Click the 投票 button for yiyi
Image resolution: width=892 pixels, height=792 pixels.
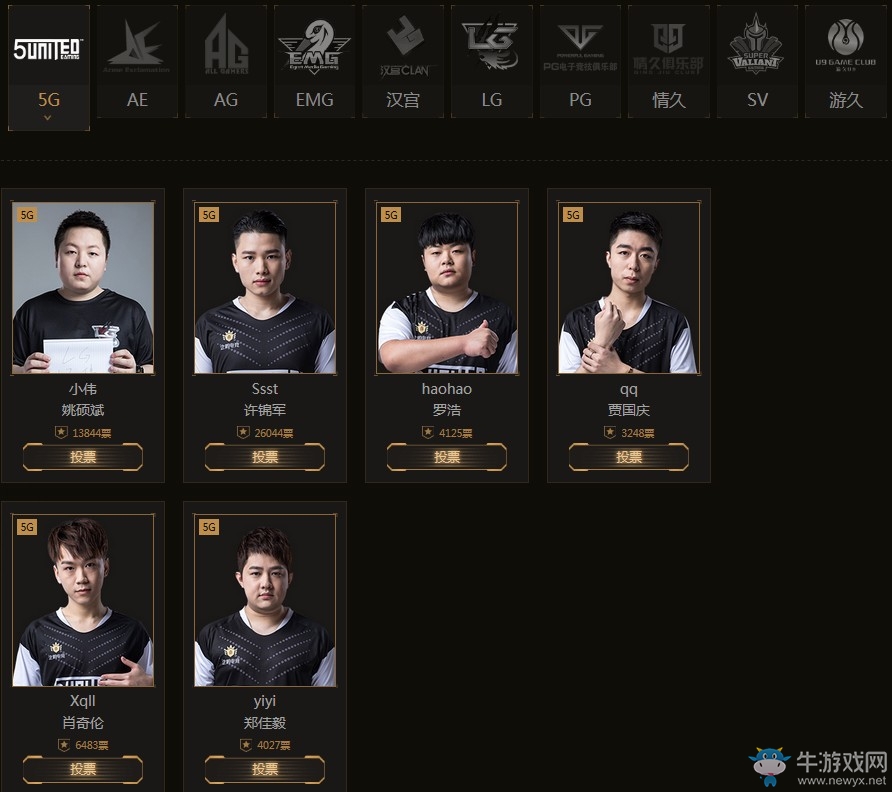(x=265, y=769)
